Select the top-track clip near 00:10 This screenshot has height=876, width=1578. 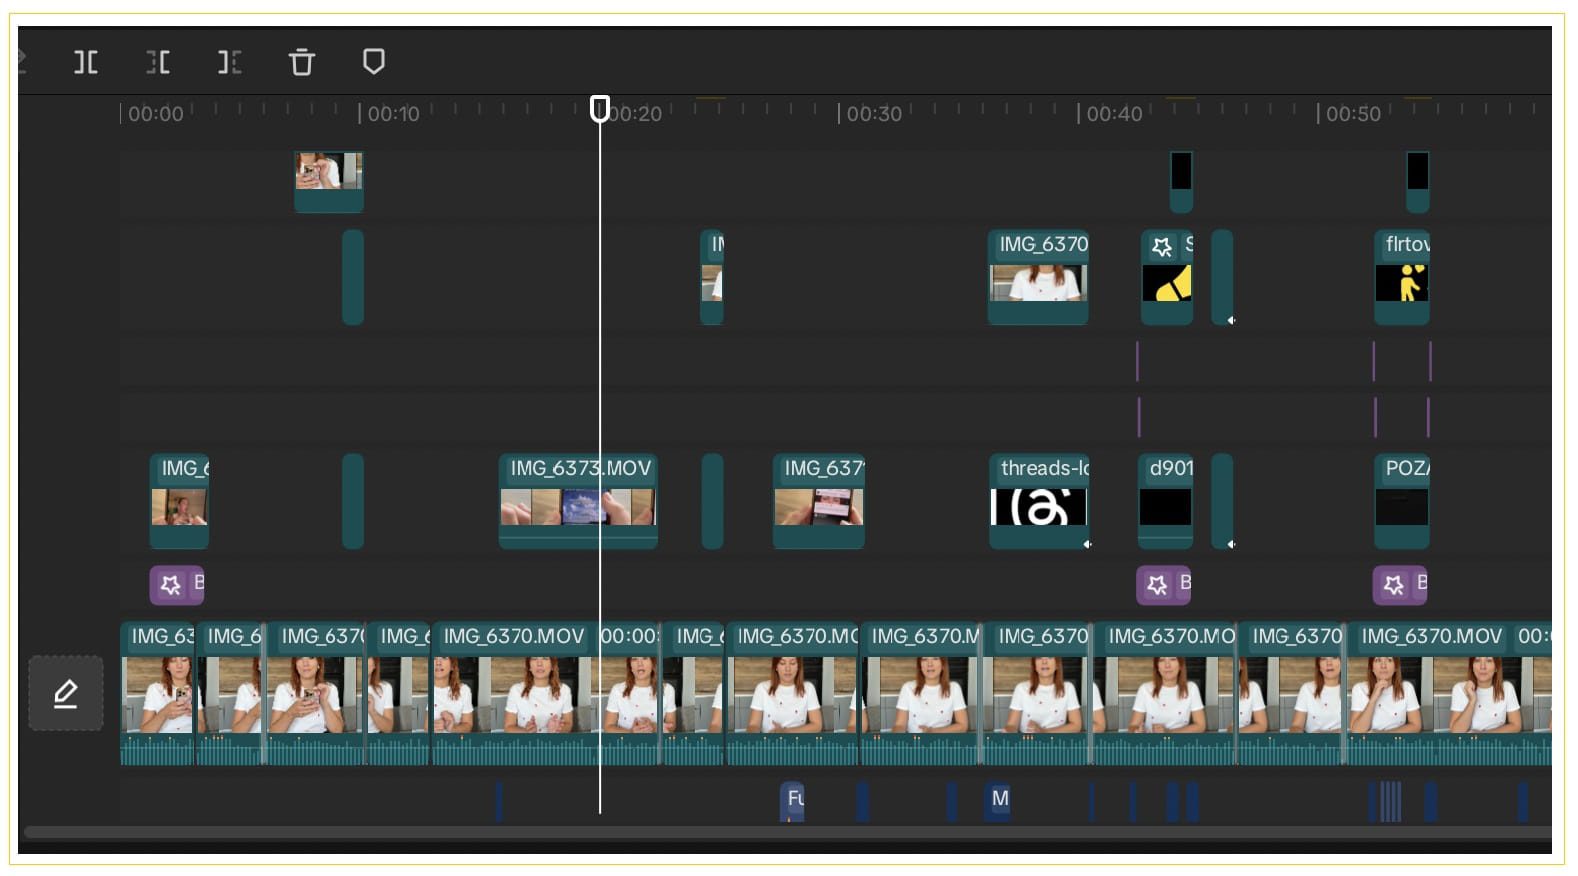point(329,181)
